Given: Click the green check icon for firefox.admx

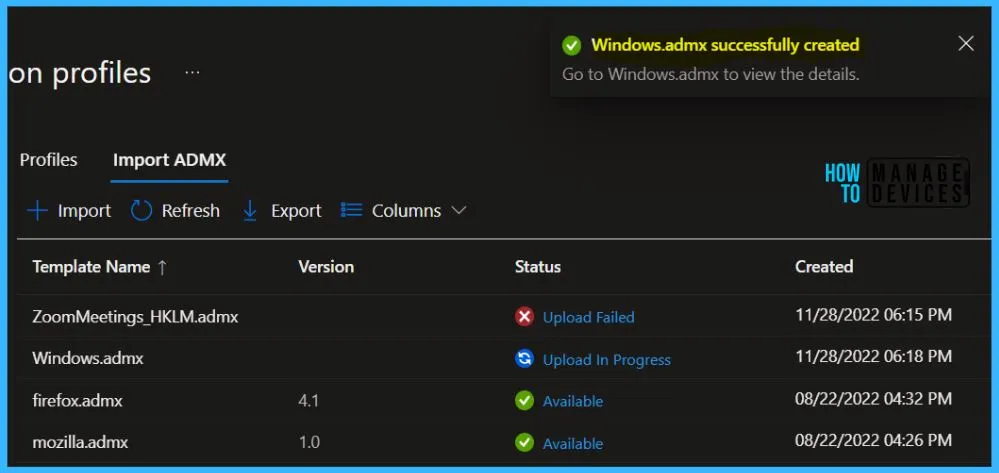Looking at the screenshot, I should 524,401.
